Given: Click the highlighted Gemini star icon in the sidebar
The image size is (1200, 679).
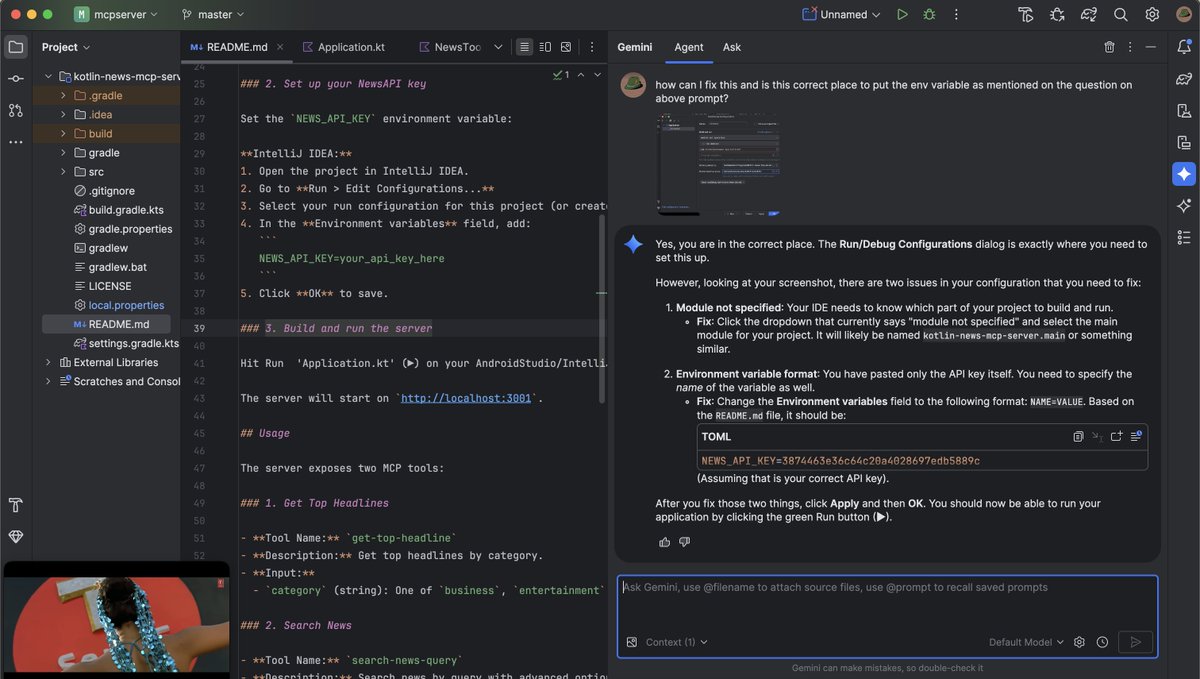Looking at the screenshot, I should point(1184,174).
